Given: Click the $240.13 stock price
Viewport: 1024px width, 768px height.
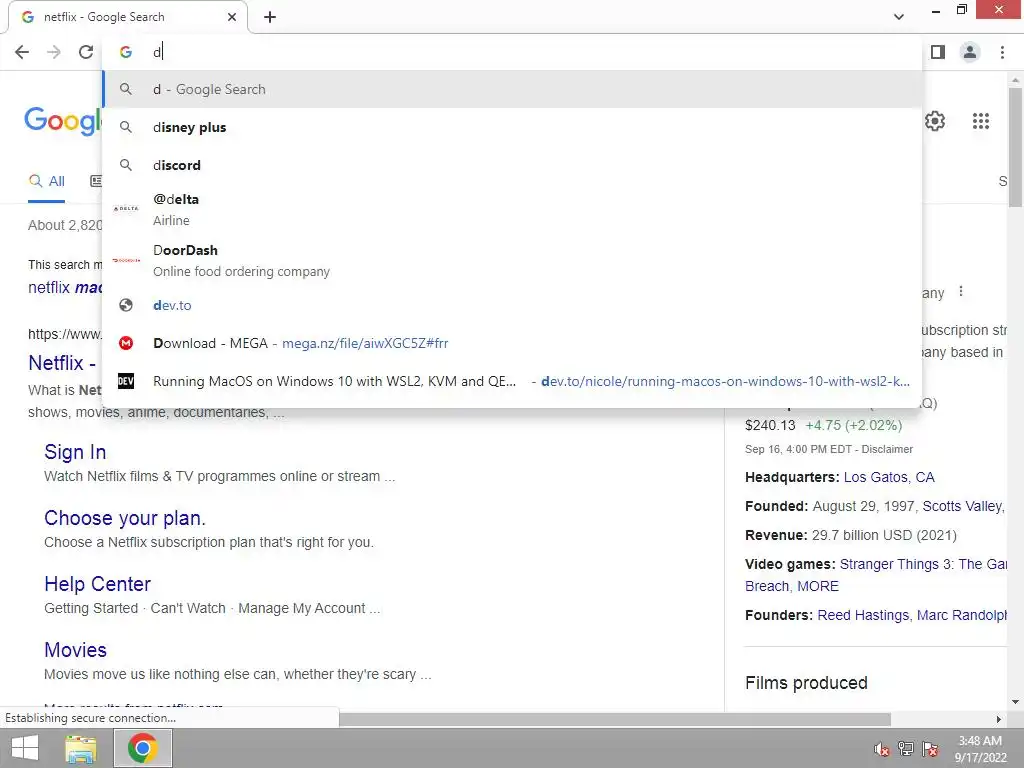Looking at the screenshot, I should click(x=770, y=426).
